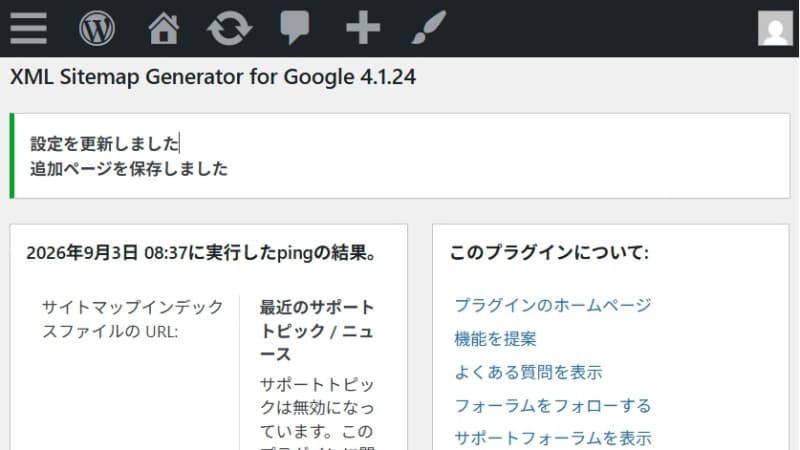
Task: Click XML Sitemap Generator for Google heading
Action: click(213, 77)
